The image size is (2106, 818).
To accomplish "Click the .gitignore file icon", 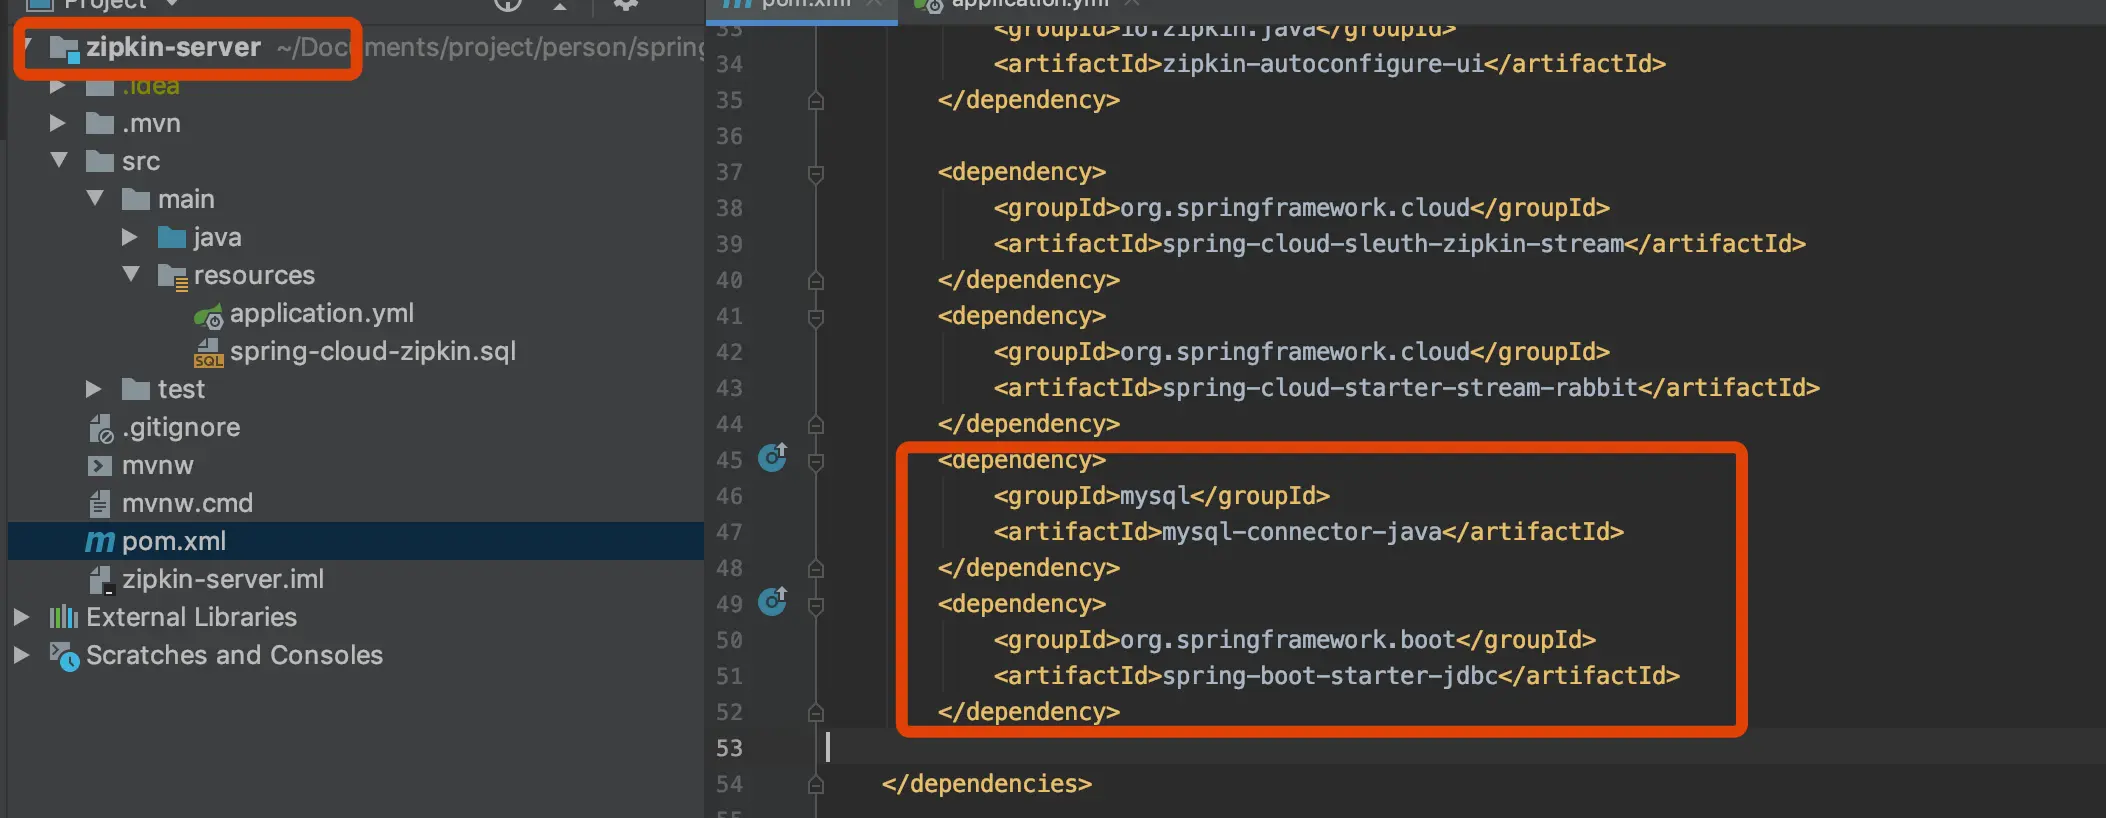I will coord(101,428).
